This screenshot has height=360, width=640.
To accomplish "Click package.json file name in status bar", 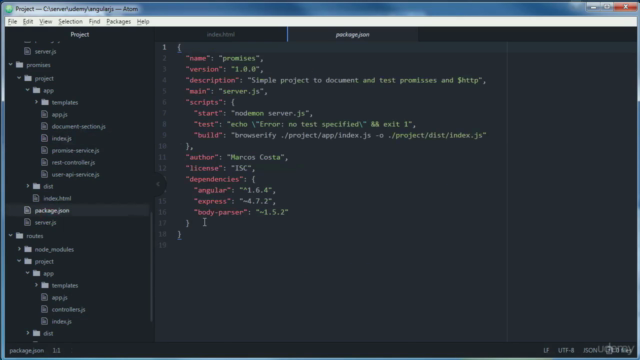I will coord(27,350).
